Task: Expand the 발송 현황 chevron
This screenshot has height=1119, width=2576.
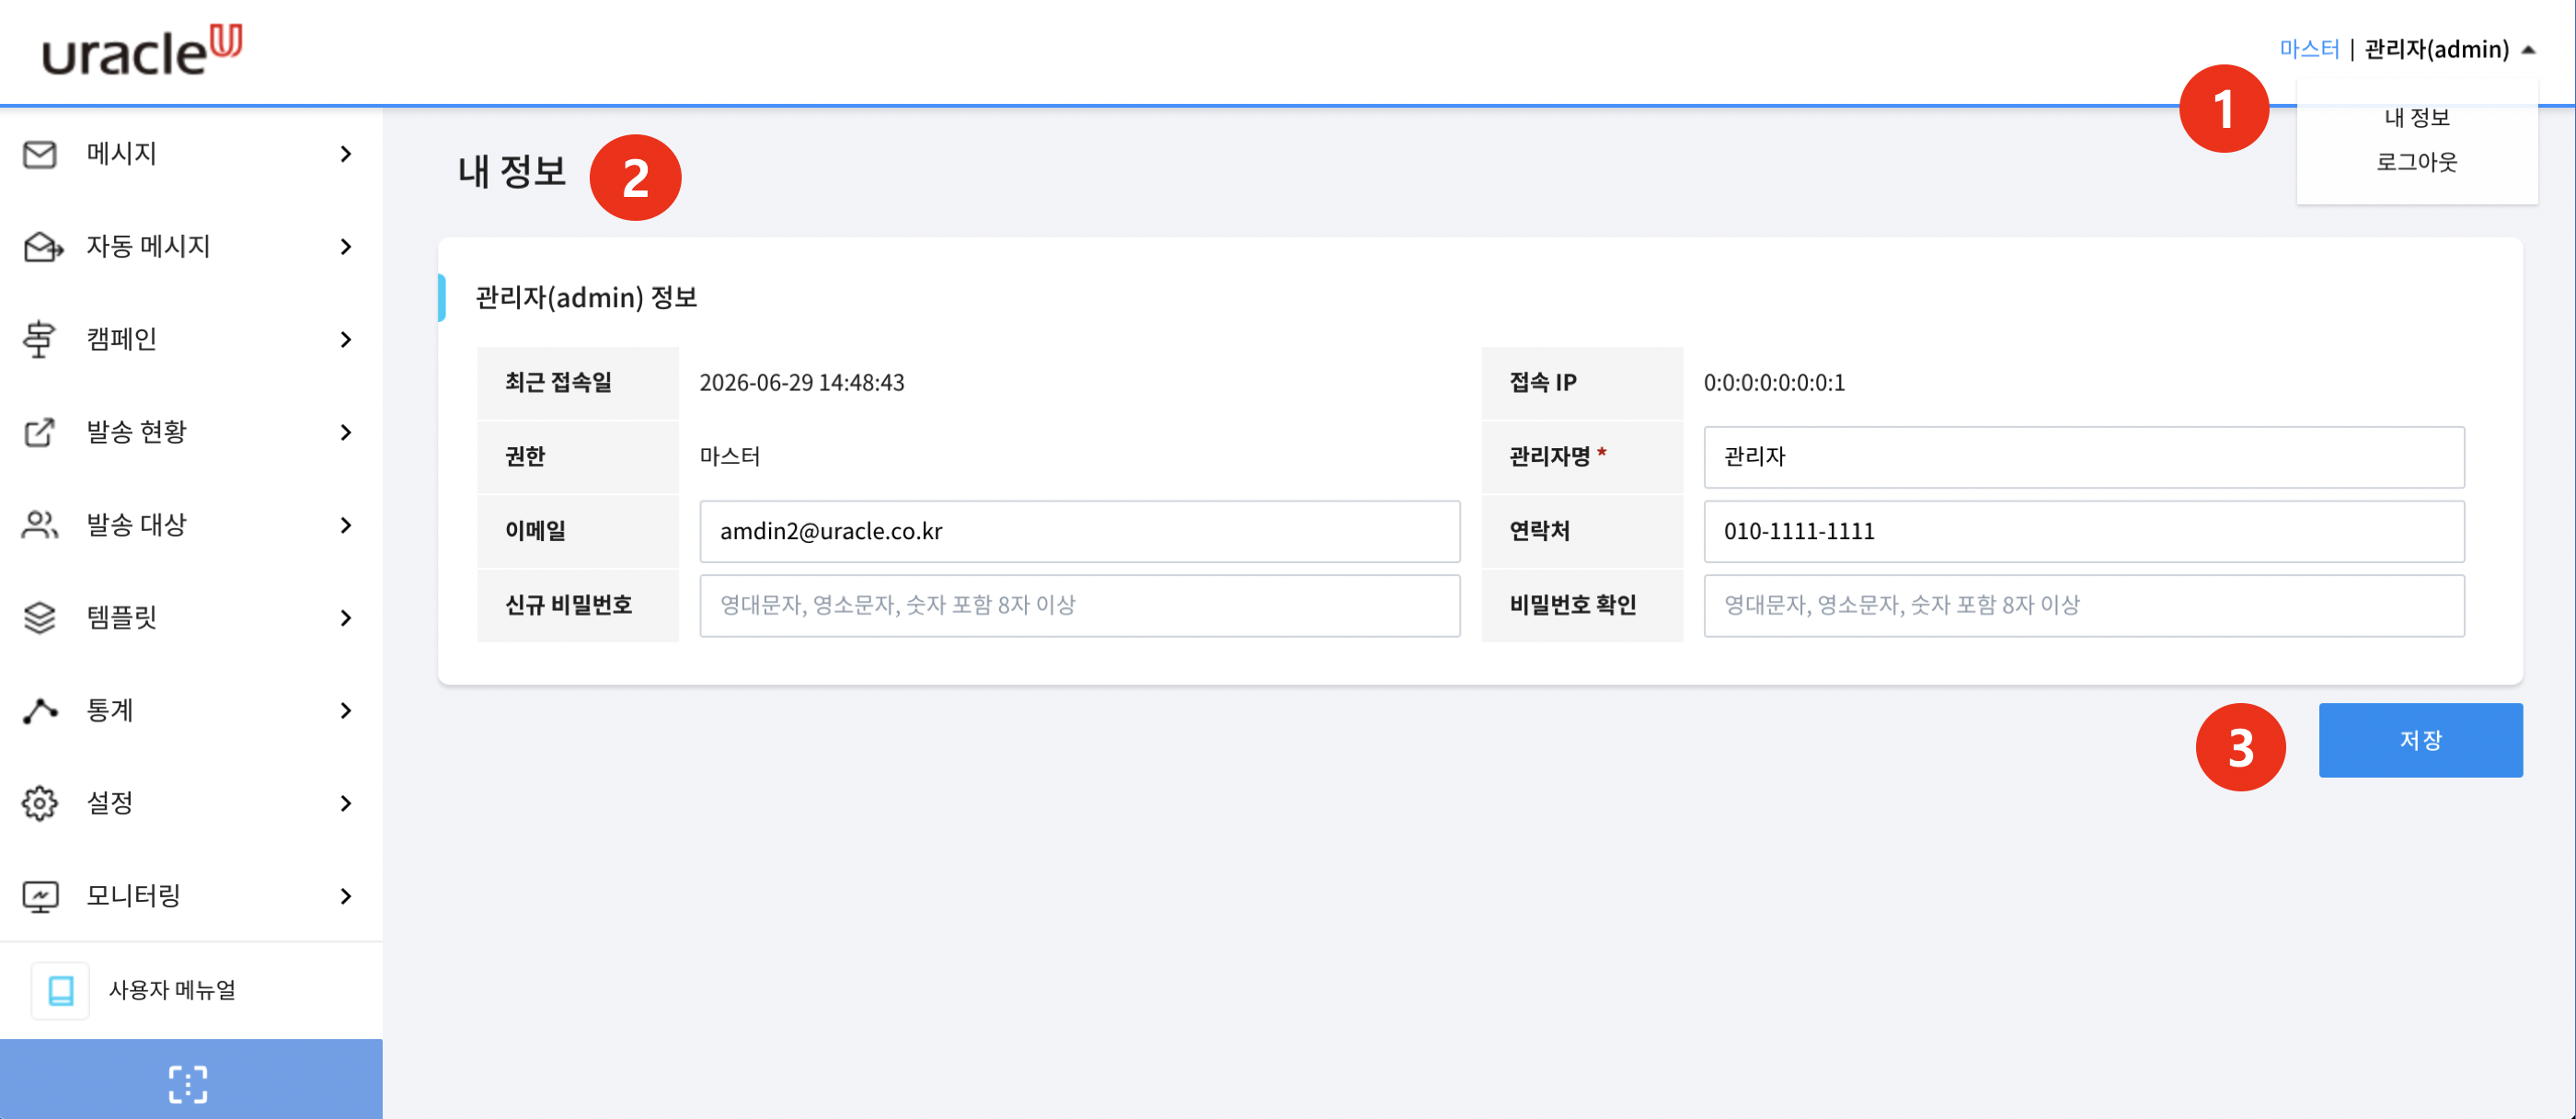Action: [x=346, y=432]
